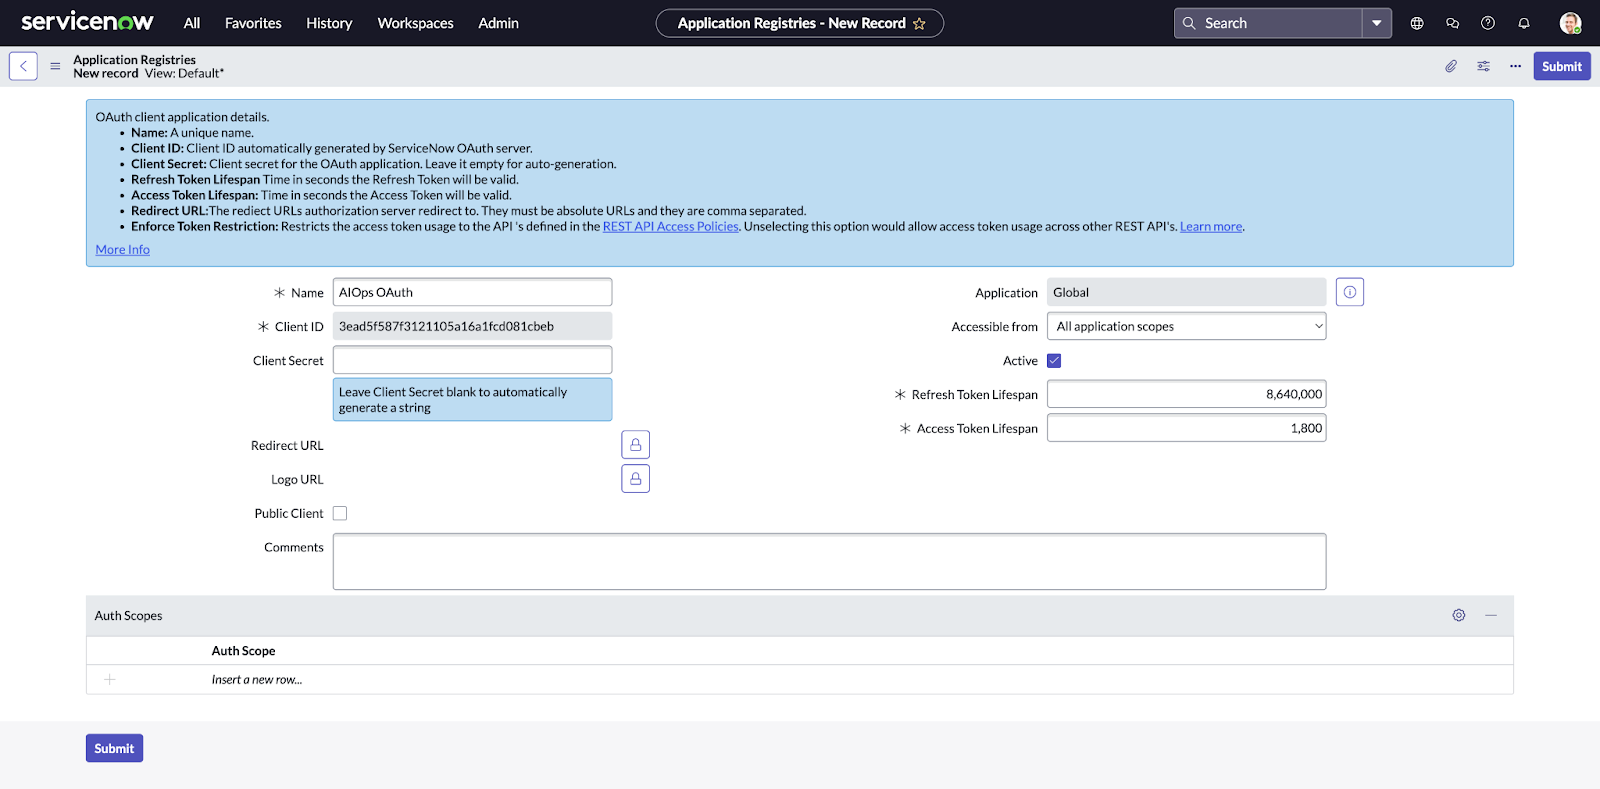Click the Application info icon
Viewport: 1600px width, 789px height.
[1349, 292]
